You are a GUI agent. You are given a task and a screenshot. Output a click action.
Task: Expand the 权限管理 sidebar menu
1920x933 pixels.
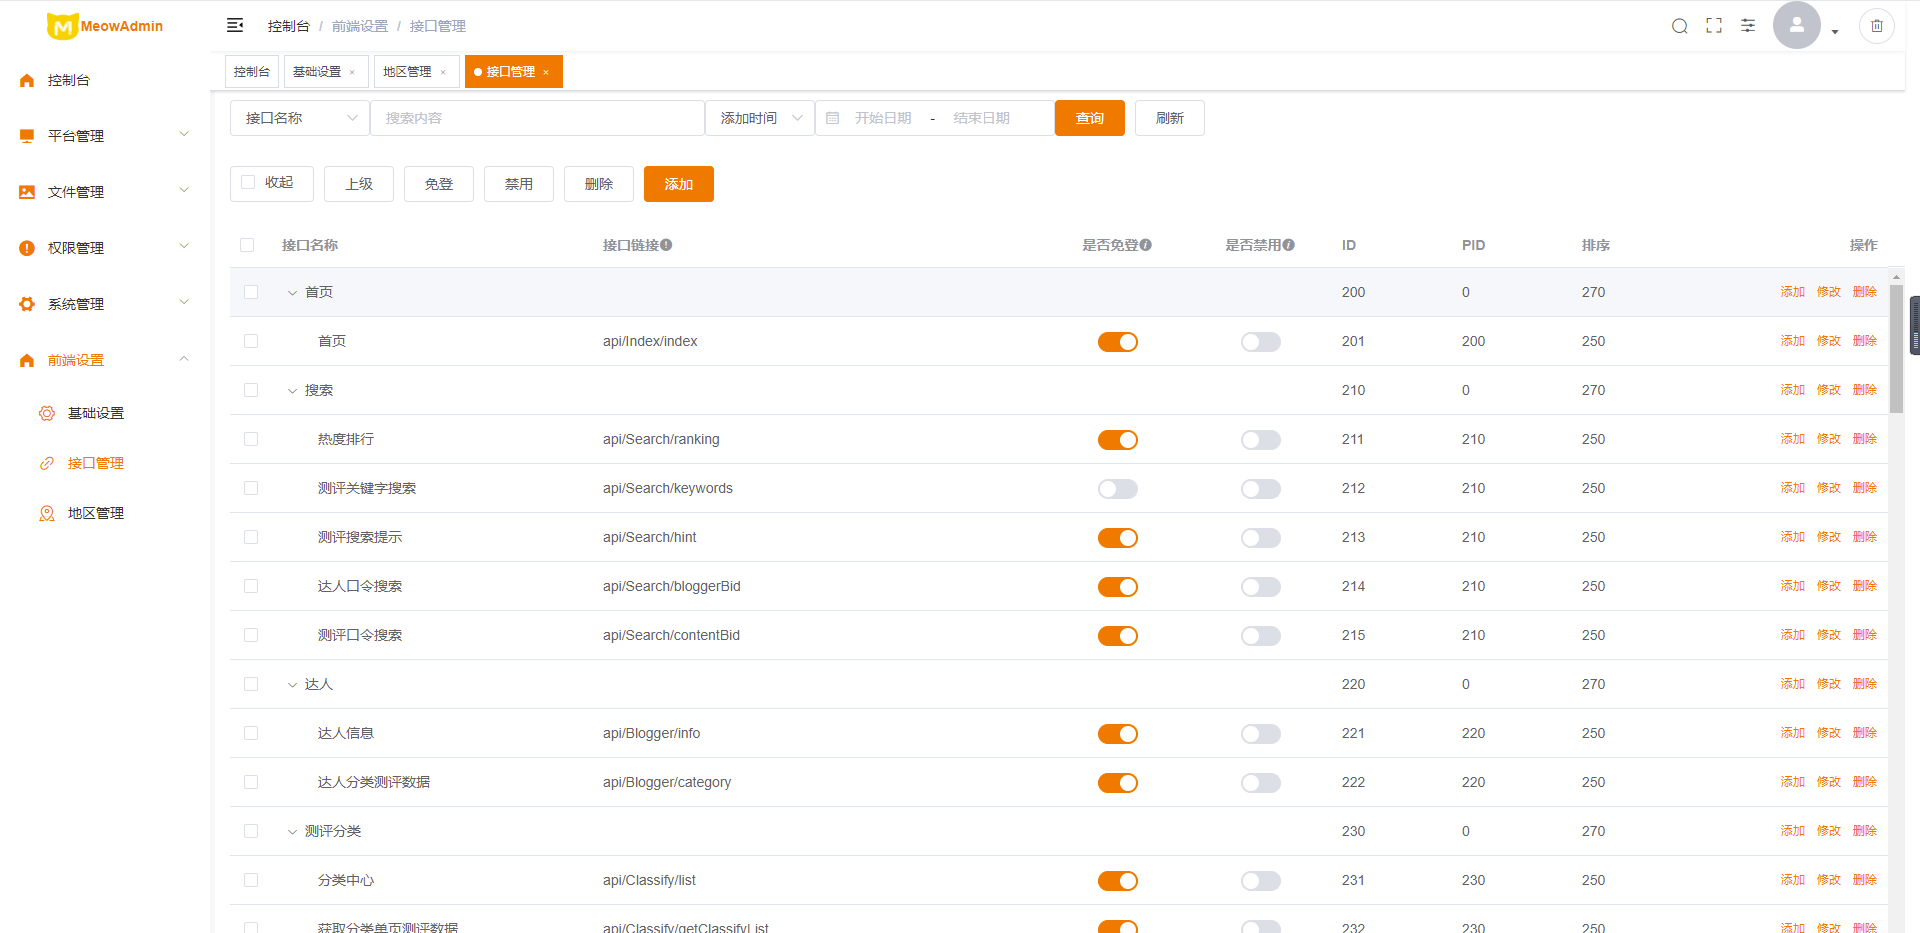(184, 246)
